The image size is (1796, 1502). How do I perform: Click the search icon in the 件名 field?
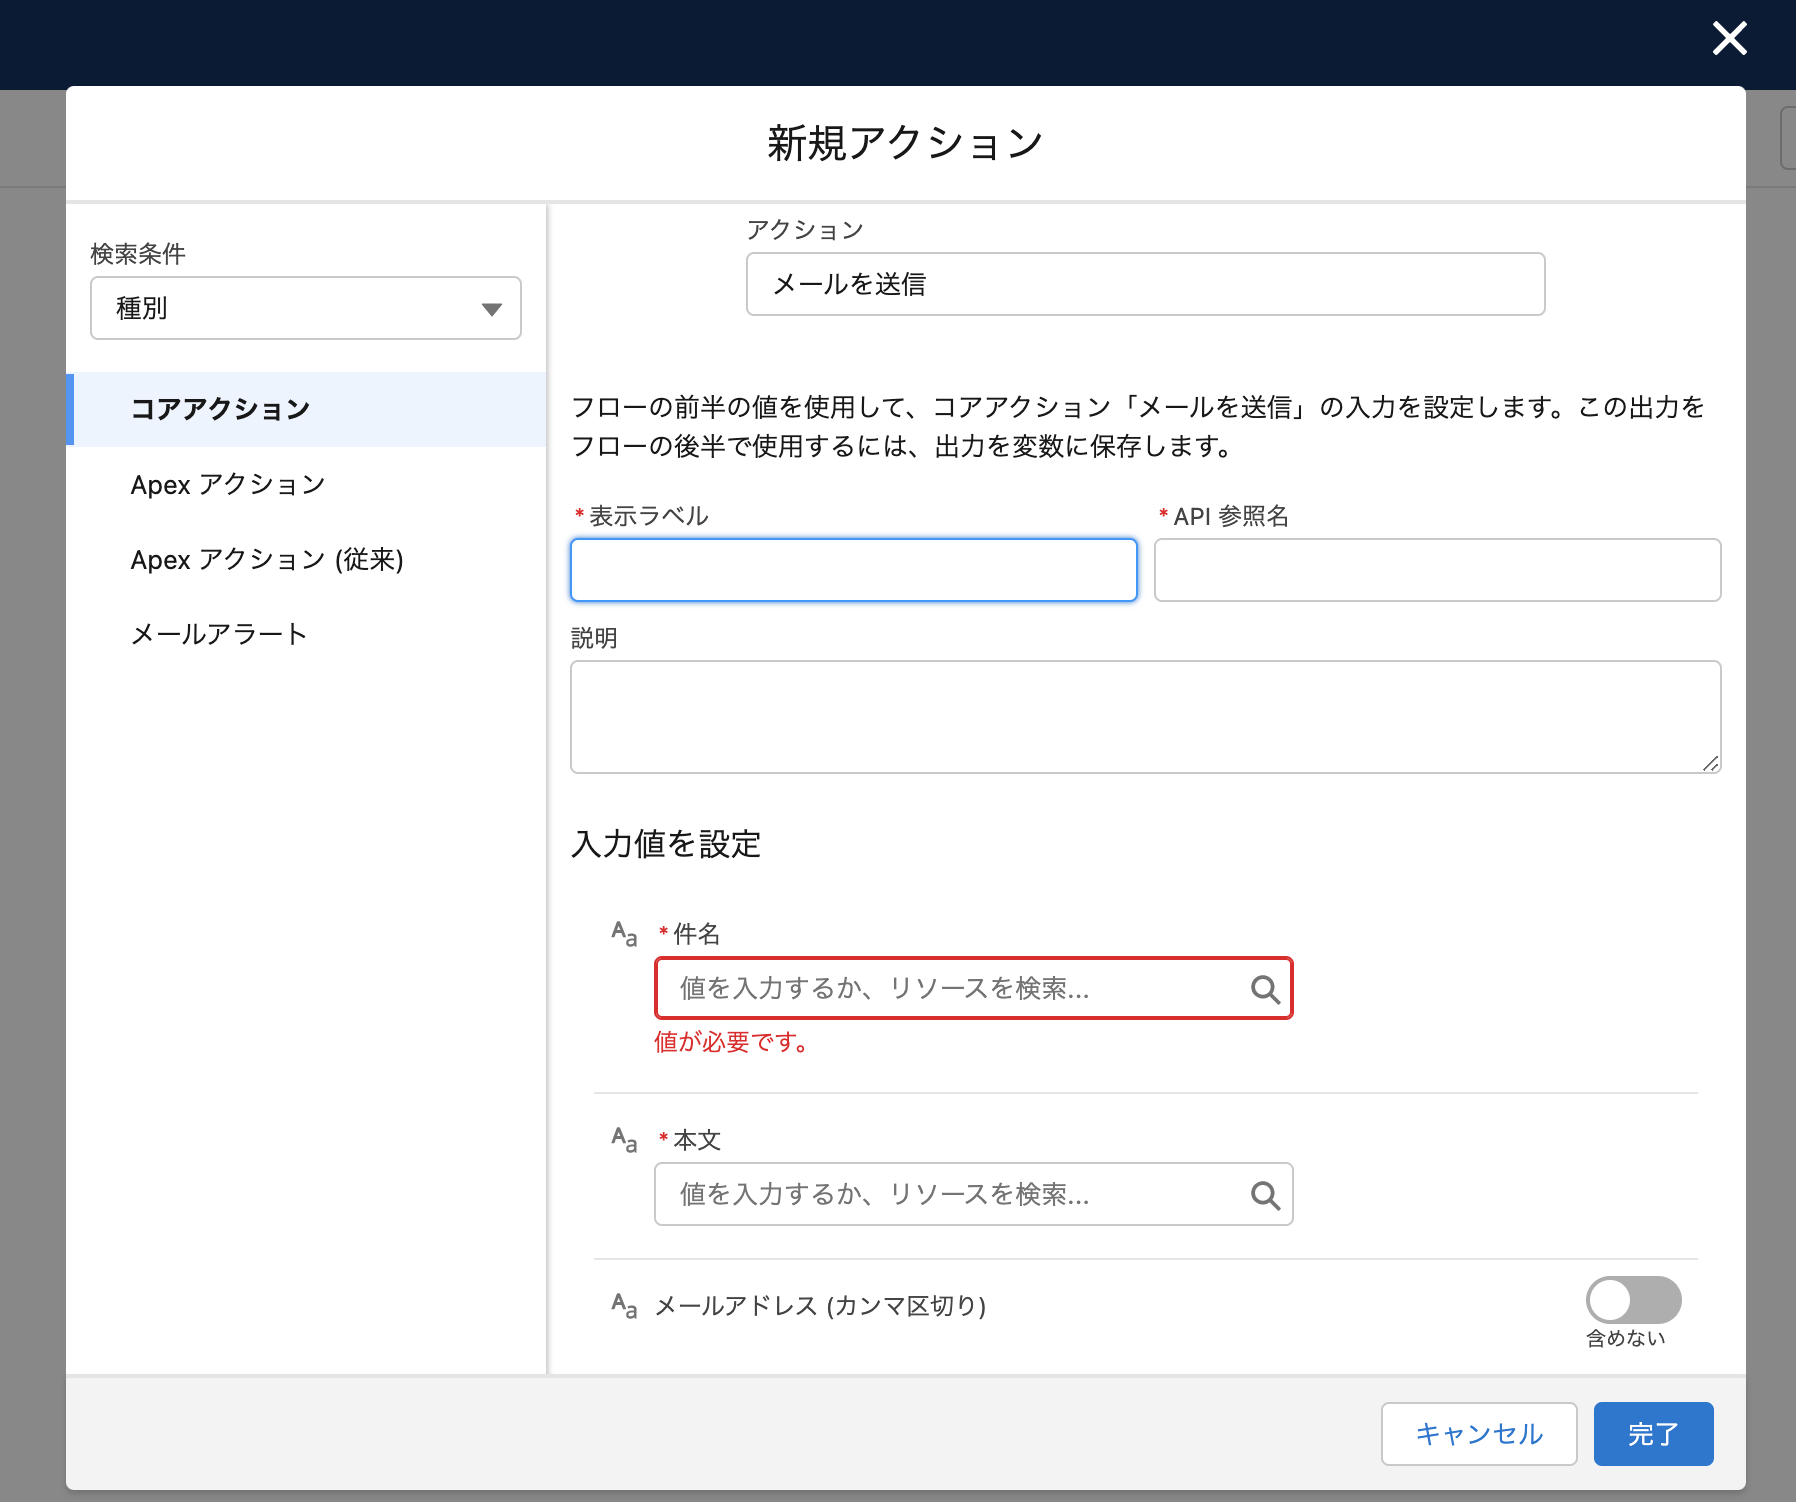pyautogui.click(x=1264, y=989)
